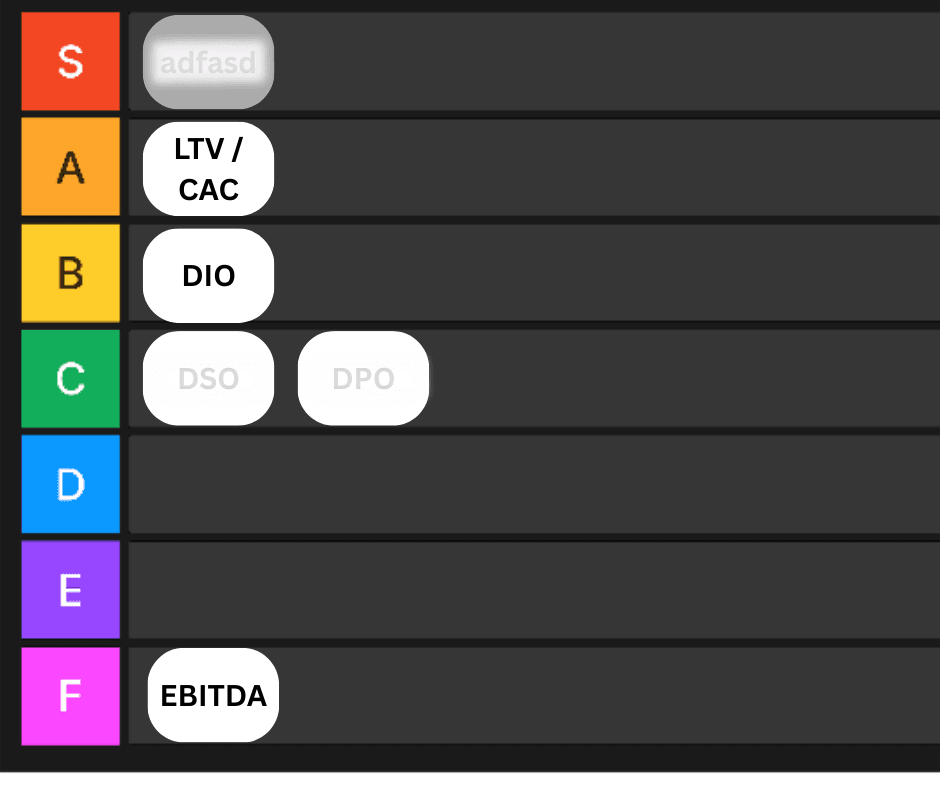Click the empty D tier row area
Image resolution: width=940 pixels, height=788 pixels.
pyautogui.click(x=535, y=485)
